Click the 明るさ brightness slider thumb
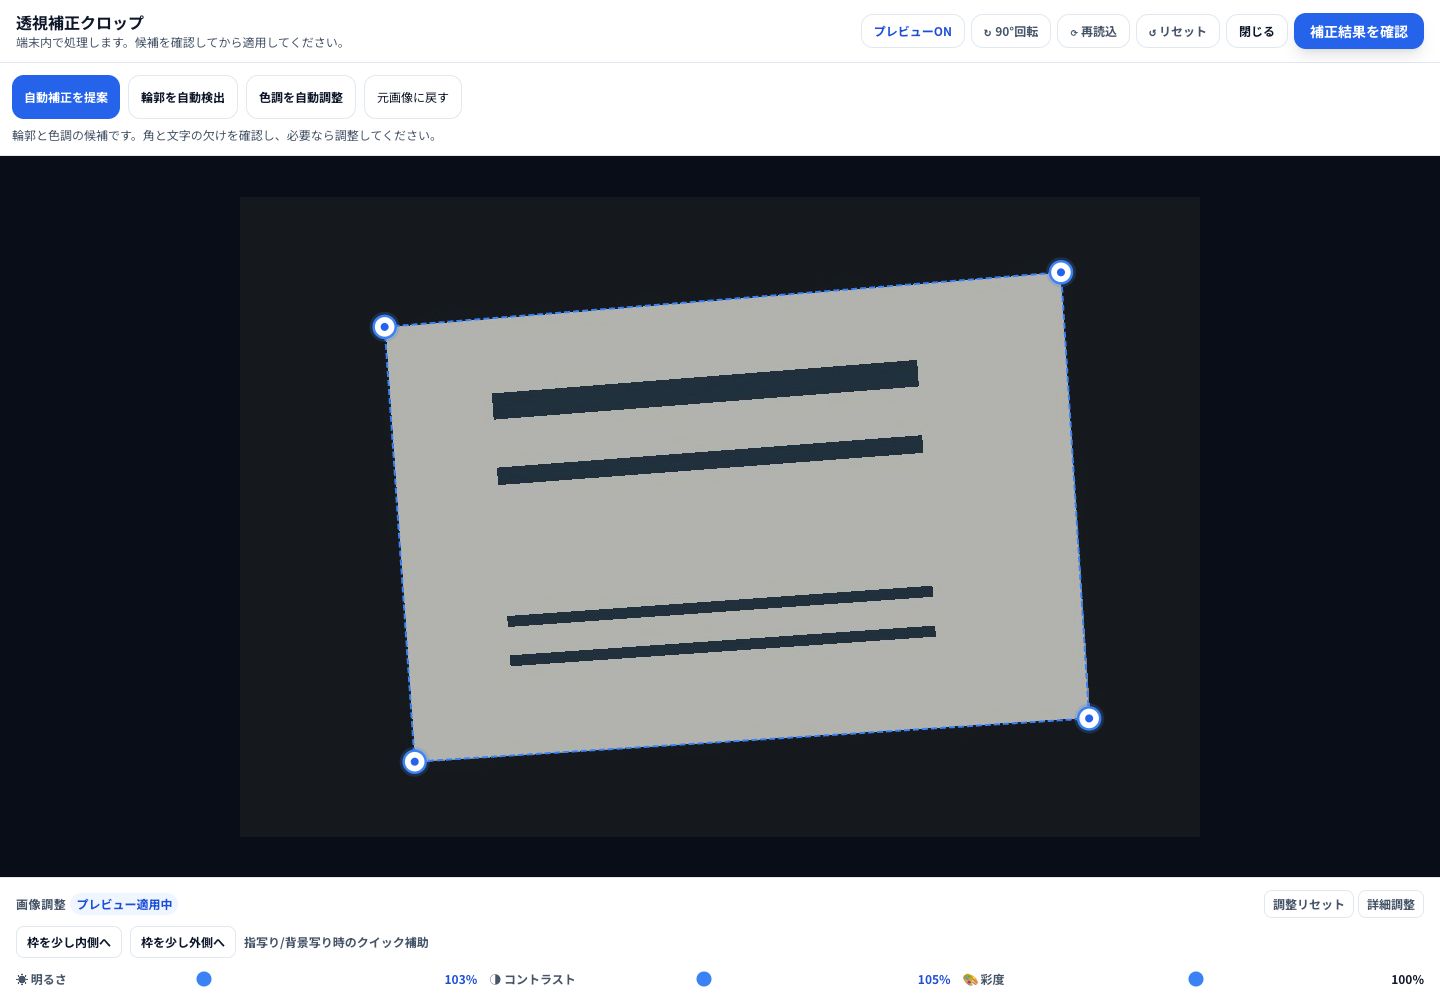The width and height of the screenshot is (1440, 1000). (204, 979)
